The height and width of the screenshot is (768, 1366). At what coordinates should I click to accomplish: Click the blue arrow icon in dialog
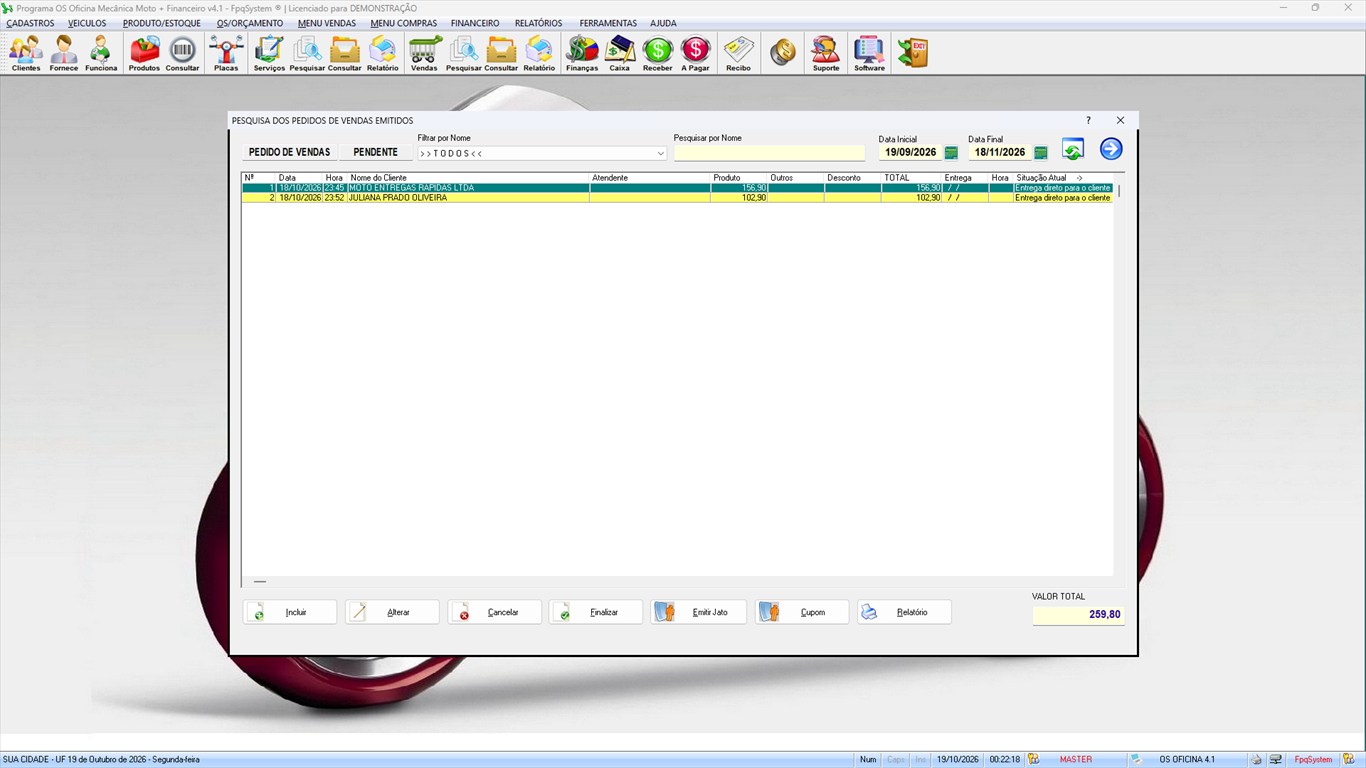pos(1111,149)
